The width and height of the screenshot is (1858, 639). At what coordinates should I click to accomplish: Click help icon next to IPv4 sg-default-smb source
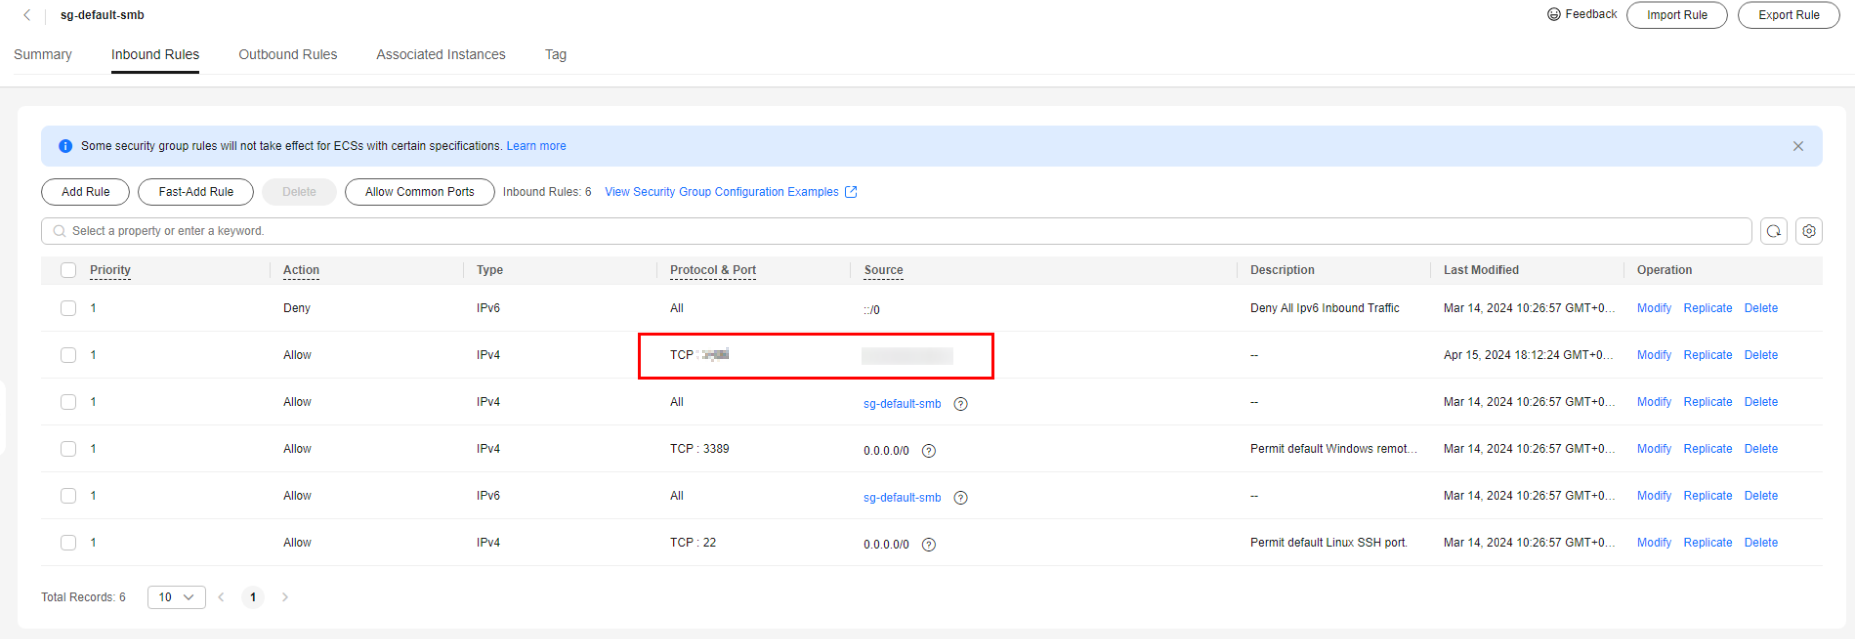961,404
